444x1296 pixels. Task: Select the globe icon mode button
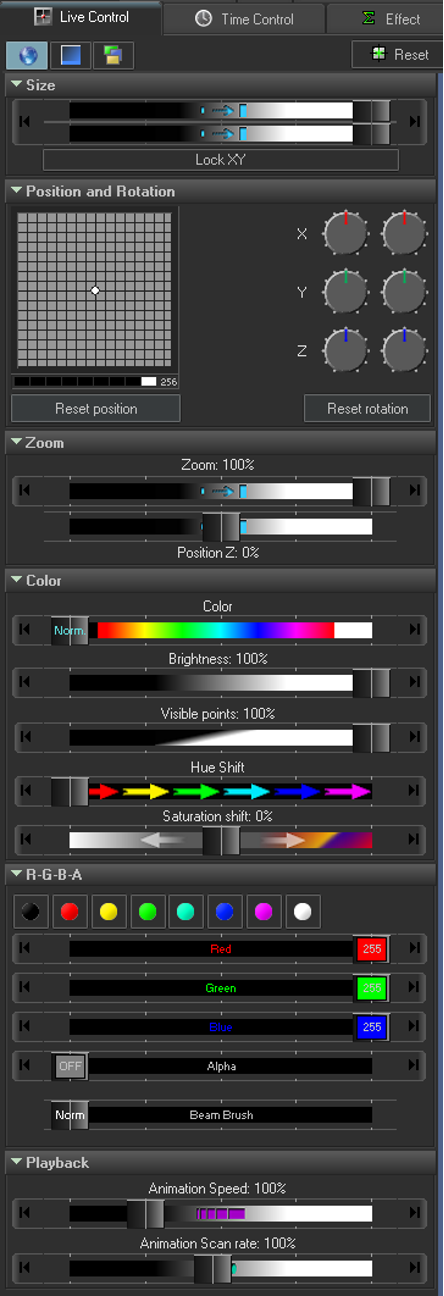click(26, 55)
